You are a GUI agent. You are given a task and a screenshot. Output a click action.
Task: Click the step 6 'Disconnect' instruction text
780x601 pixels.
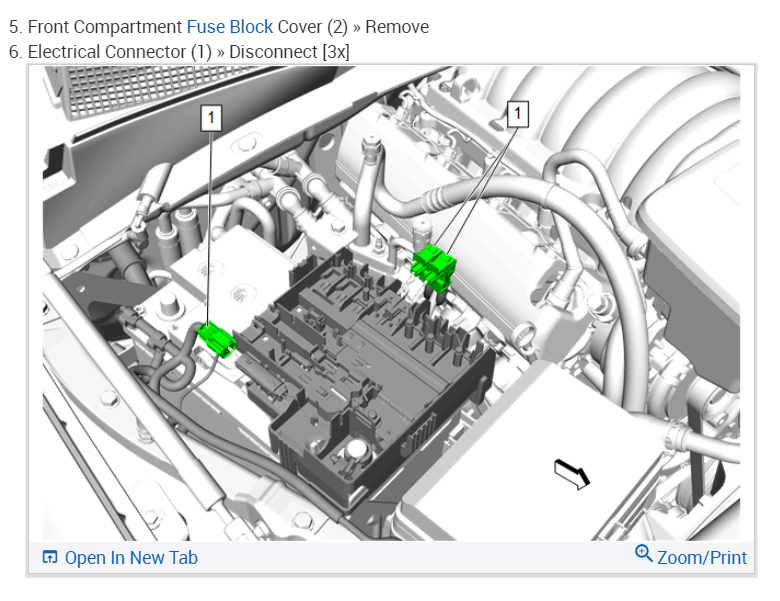coord(273,52)
